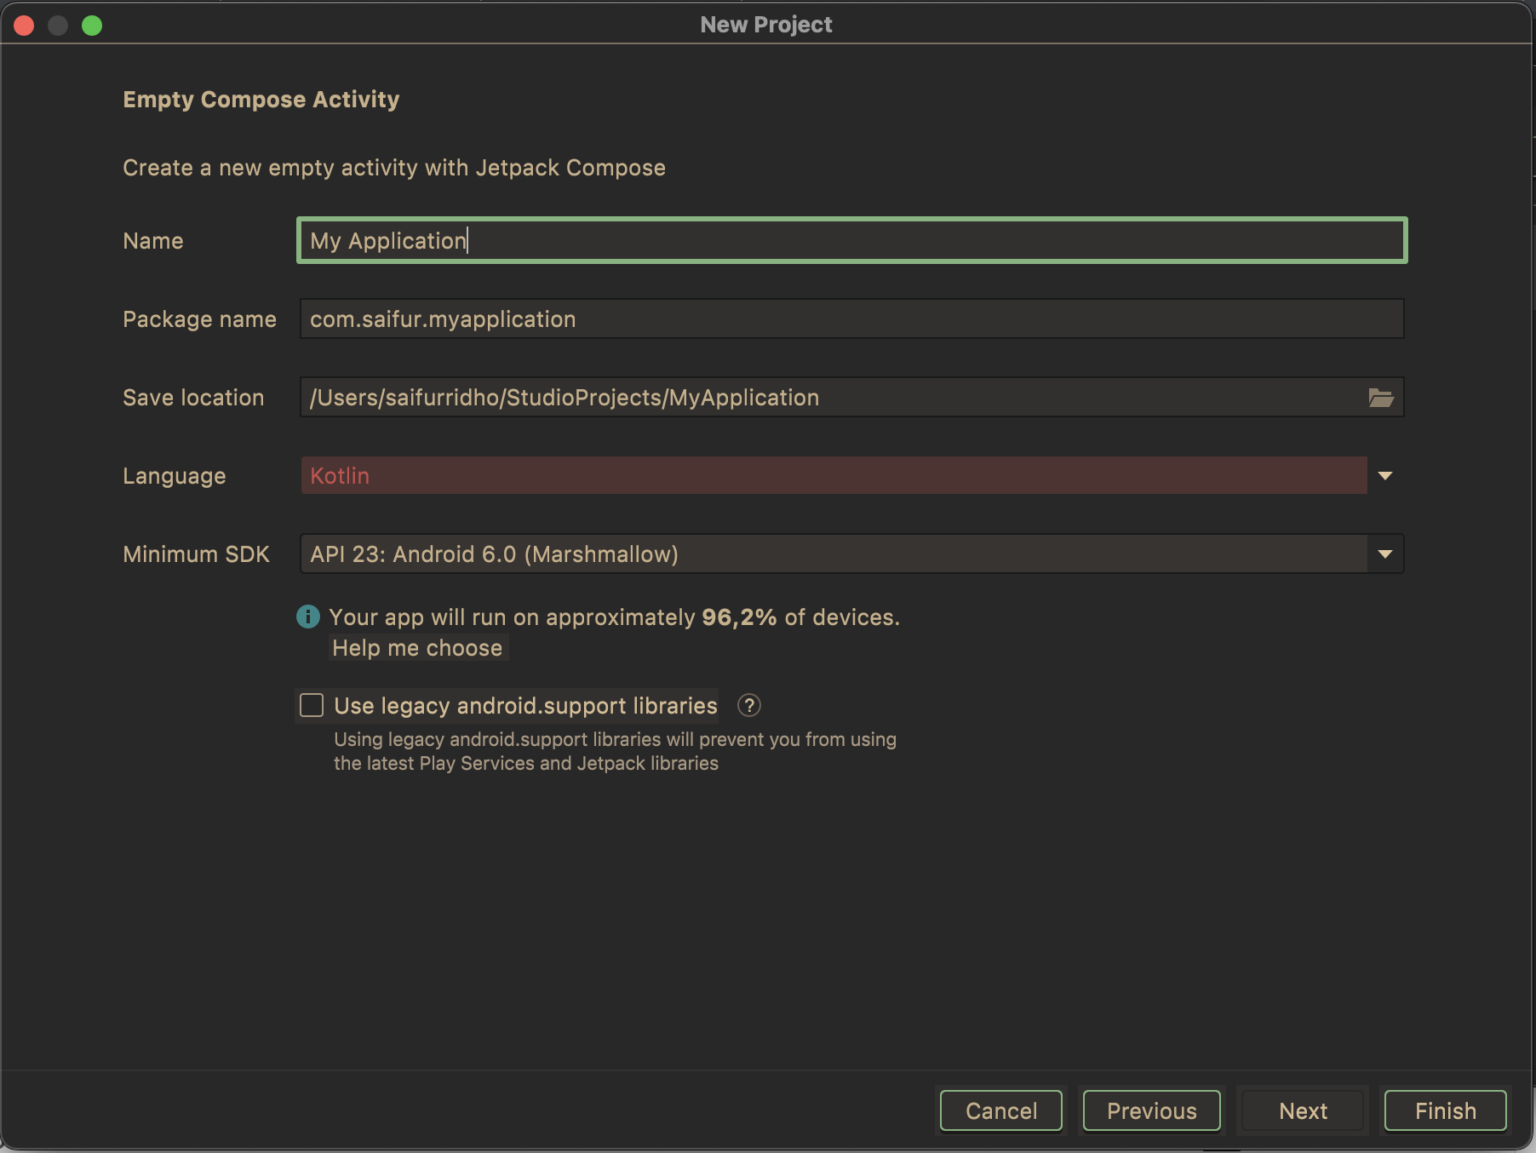This screenshot has width=1536, height=1153.
Task: Click the Package name input field
Action: [x=851, y=319]
